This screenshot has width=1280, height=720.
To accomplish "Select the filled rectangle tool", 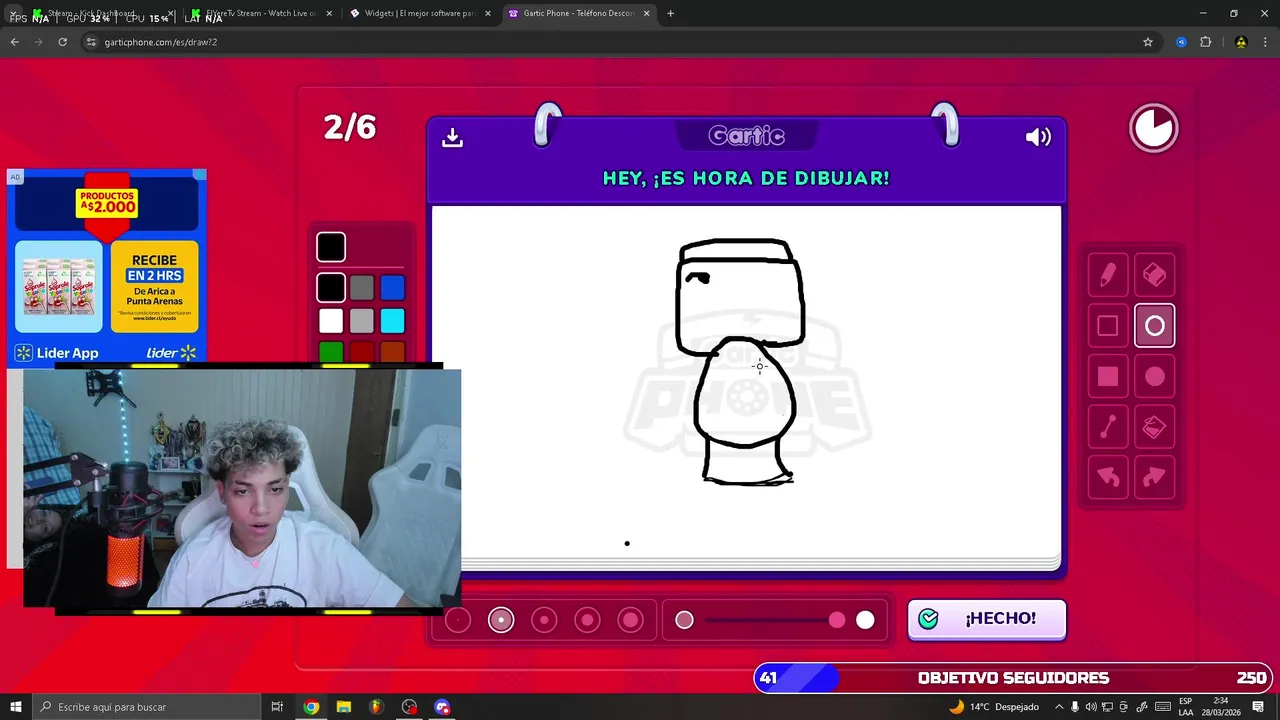I will coord(1108,377).
